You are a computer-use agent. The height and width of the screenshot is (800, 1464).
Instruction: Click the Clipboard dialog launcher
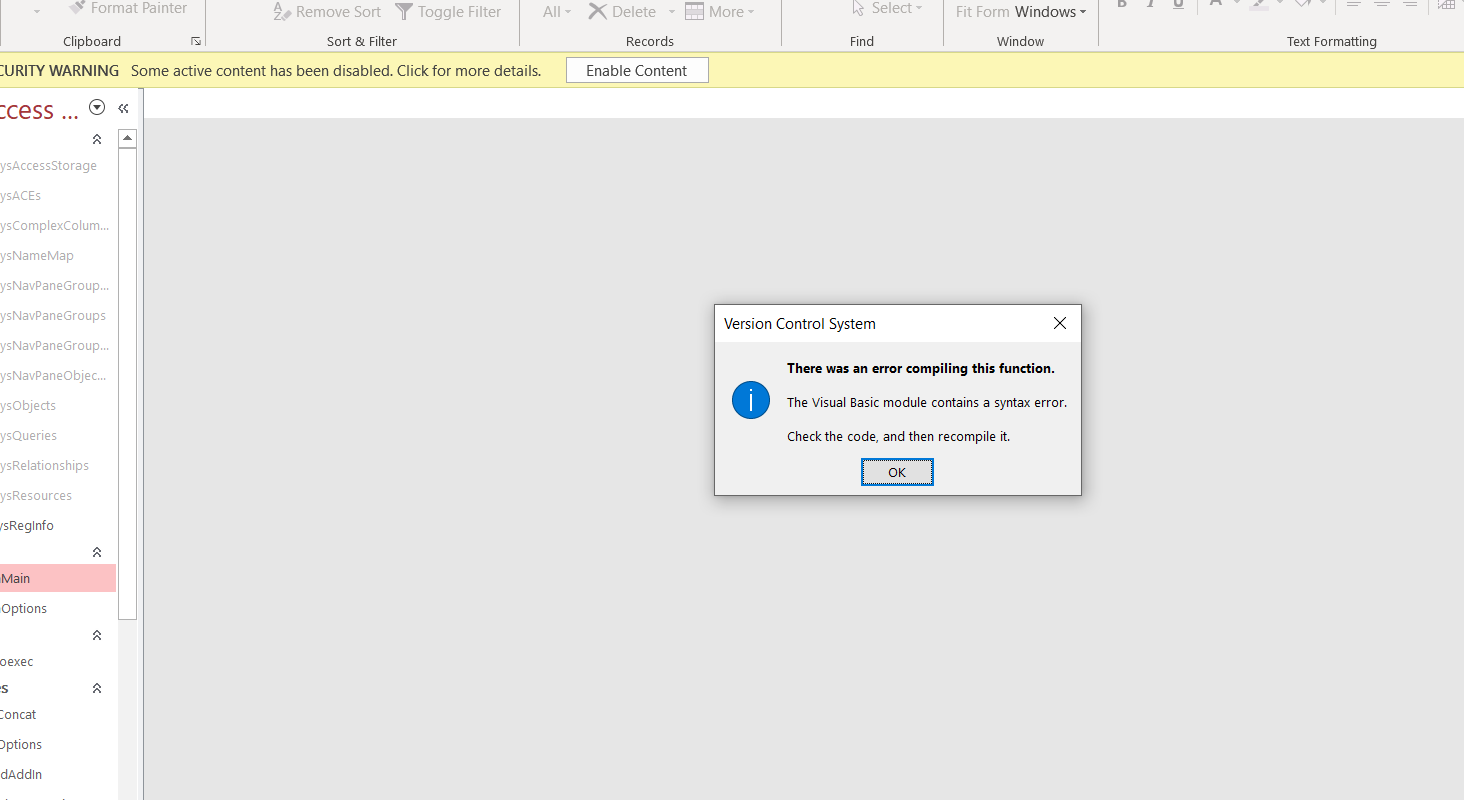coord(196,39)
